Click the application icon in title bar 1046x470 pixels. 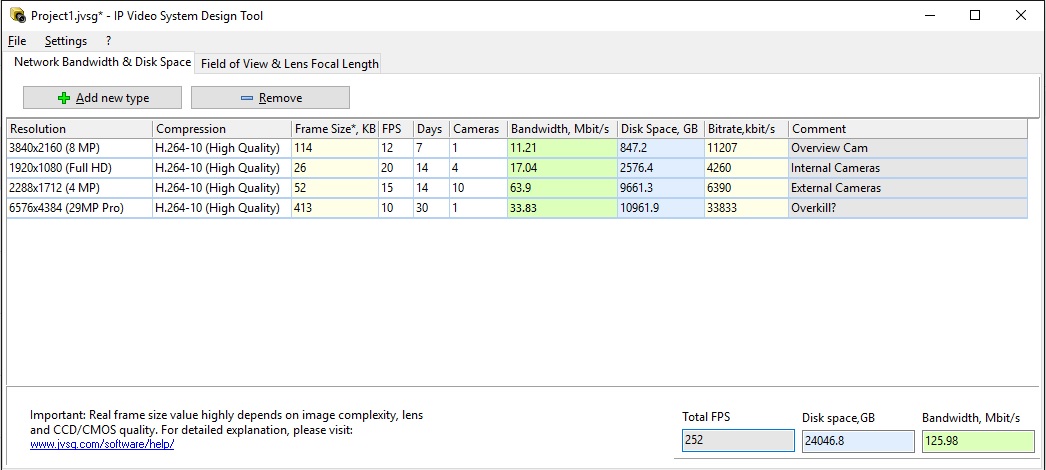click(x=17, y=16)
